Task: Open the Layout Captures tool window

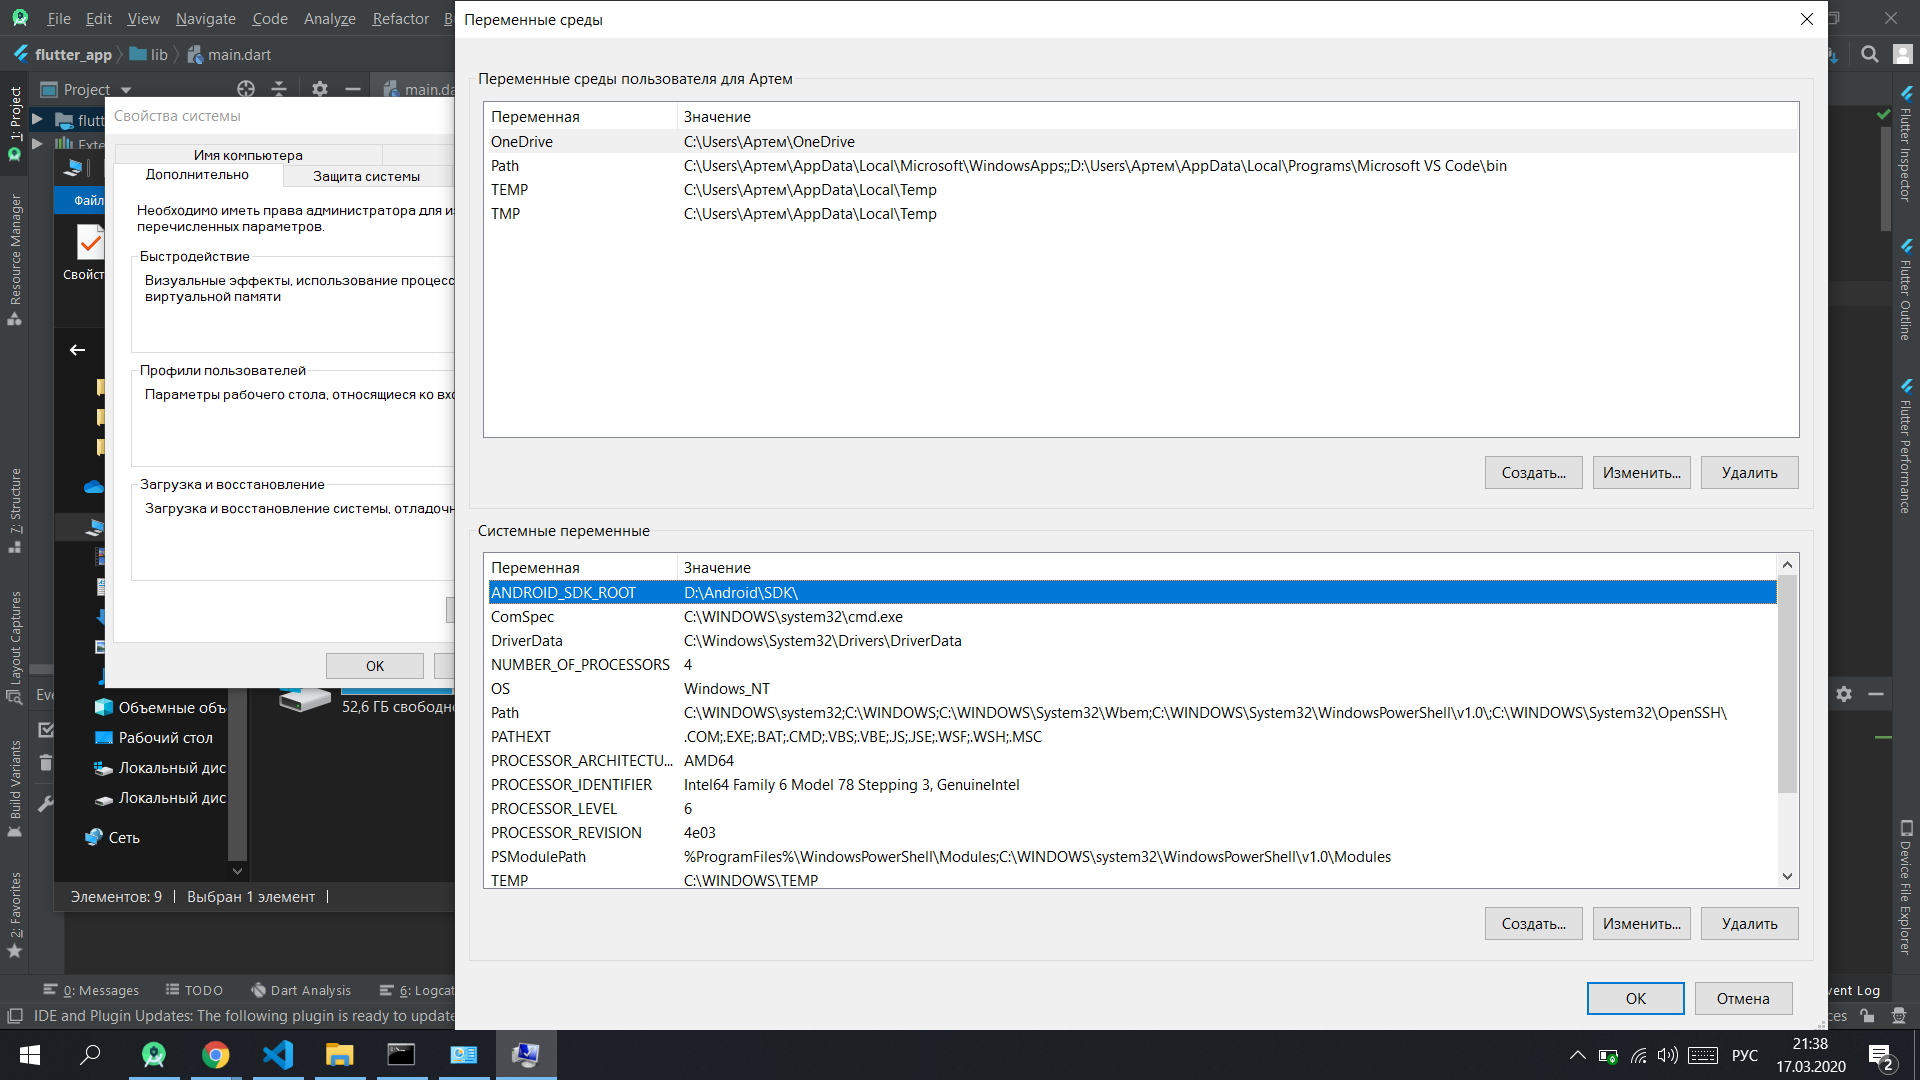Action: tap(14, 630)
